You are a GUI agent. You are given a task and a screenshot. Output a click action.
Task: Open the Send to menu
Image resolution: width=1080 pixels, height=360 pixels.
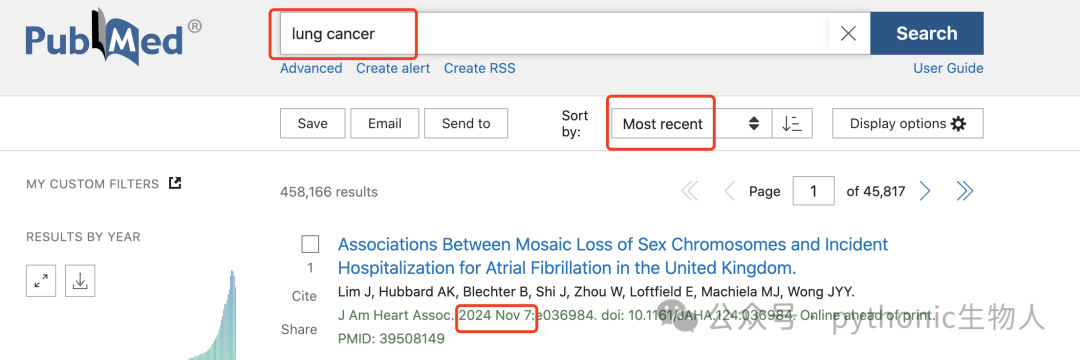(x=466, y=123)
